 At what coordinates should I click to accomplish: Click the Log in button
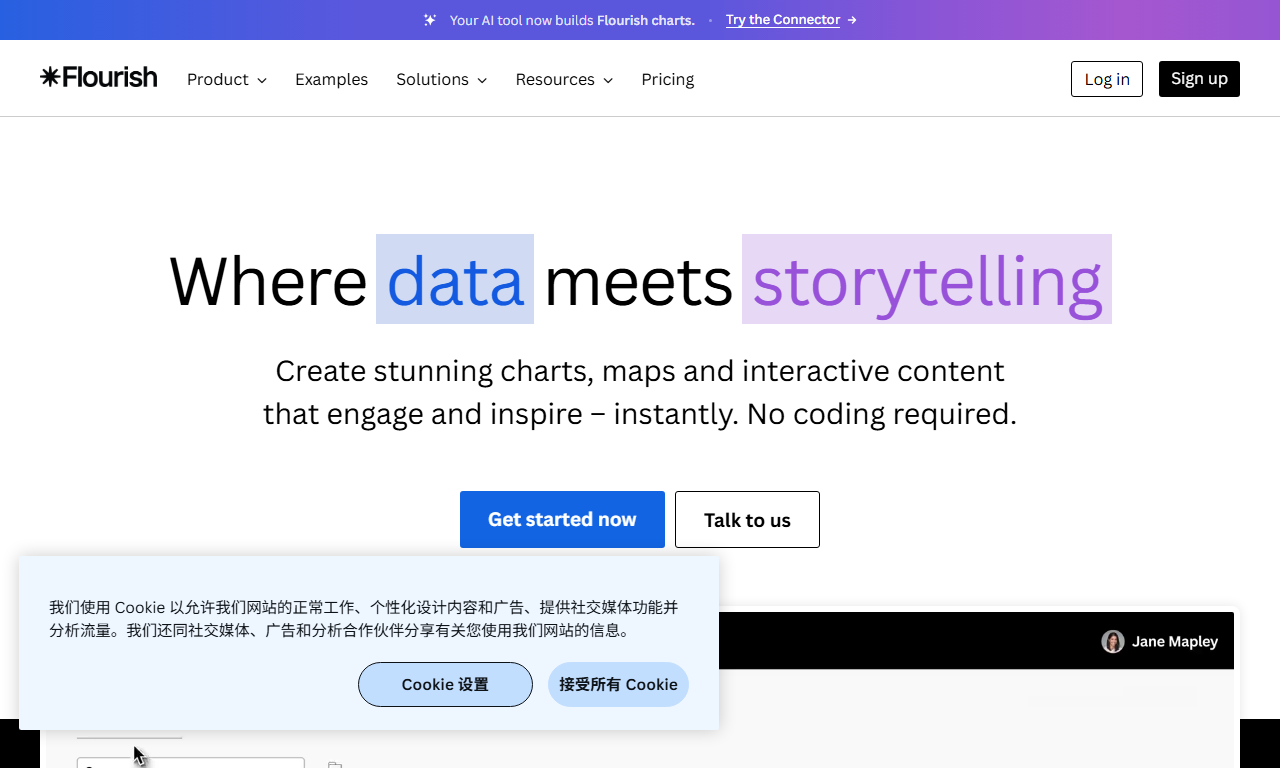point(1107,79)
